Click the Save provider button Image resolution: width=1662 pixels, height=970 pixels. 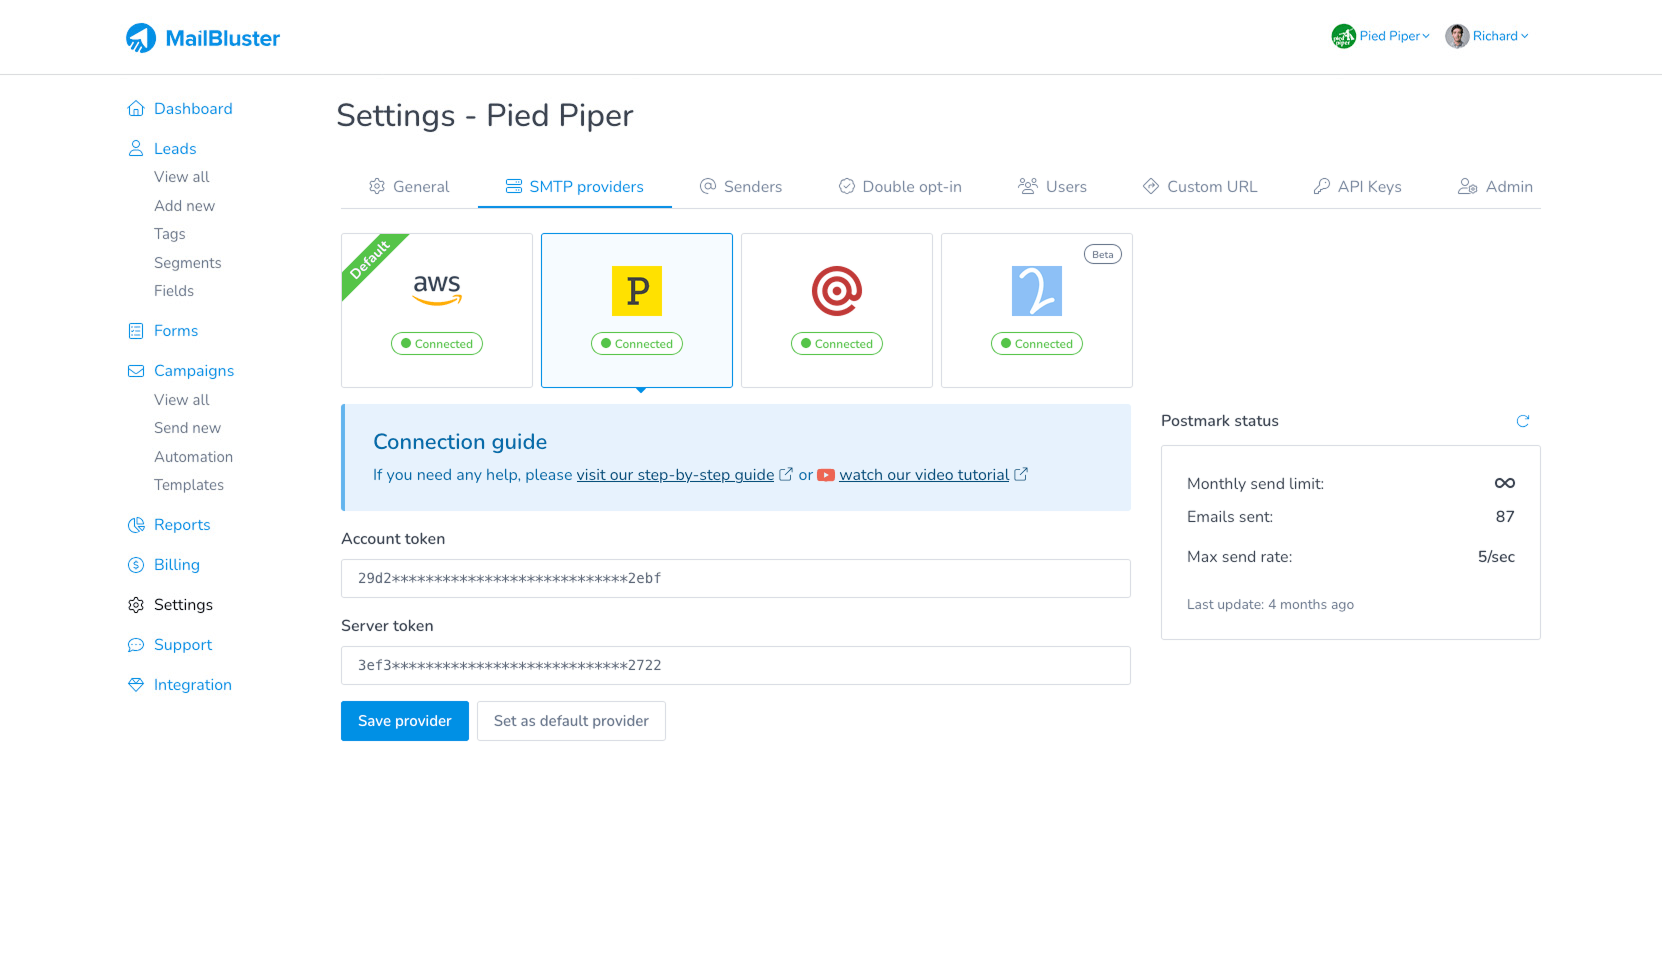coord(405,721)
